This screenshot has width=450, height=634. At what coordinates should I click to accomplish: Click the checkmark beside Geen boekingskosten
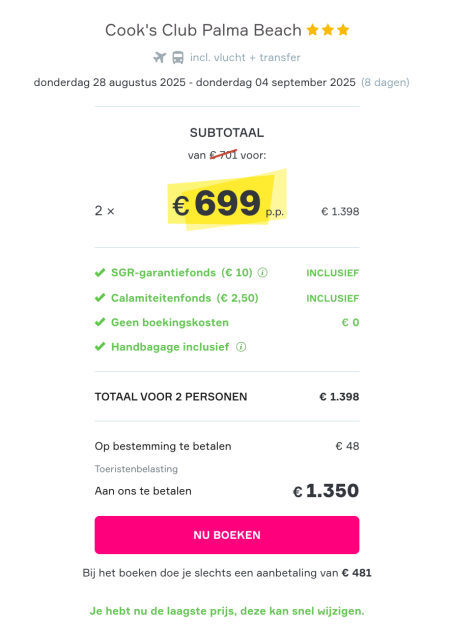click(100, 322)
